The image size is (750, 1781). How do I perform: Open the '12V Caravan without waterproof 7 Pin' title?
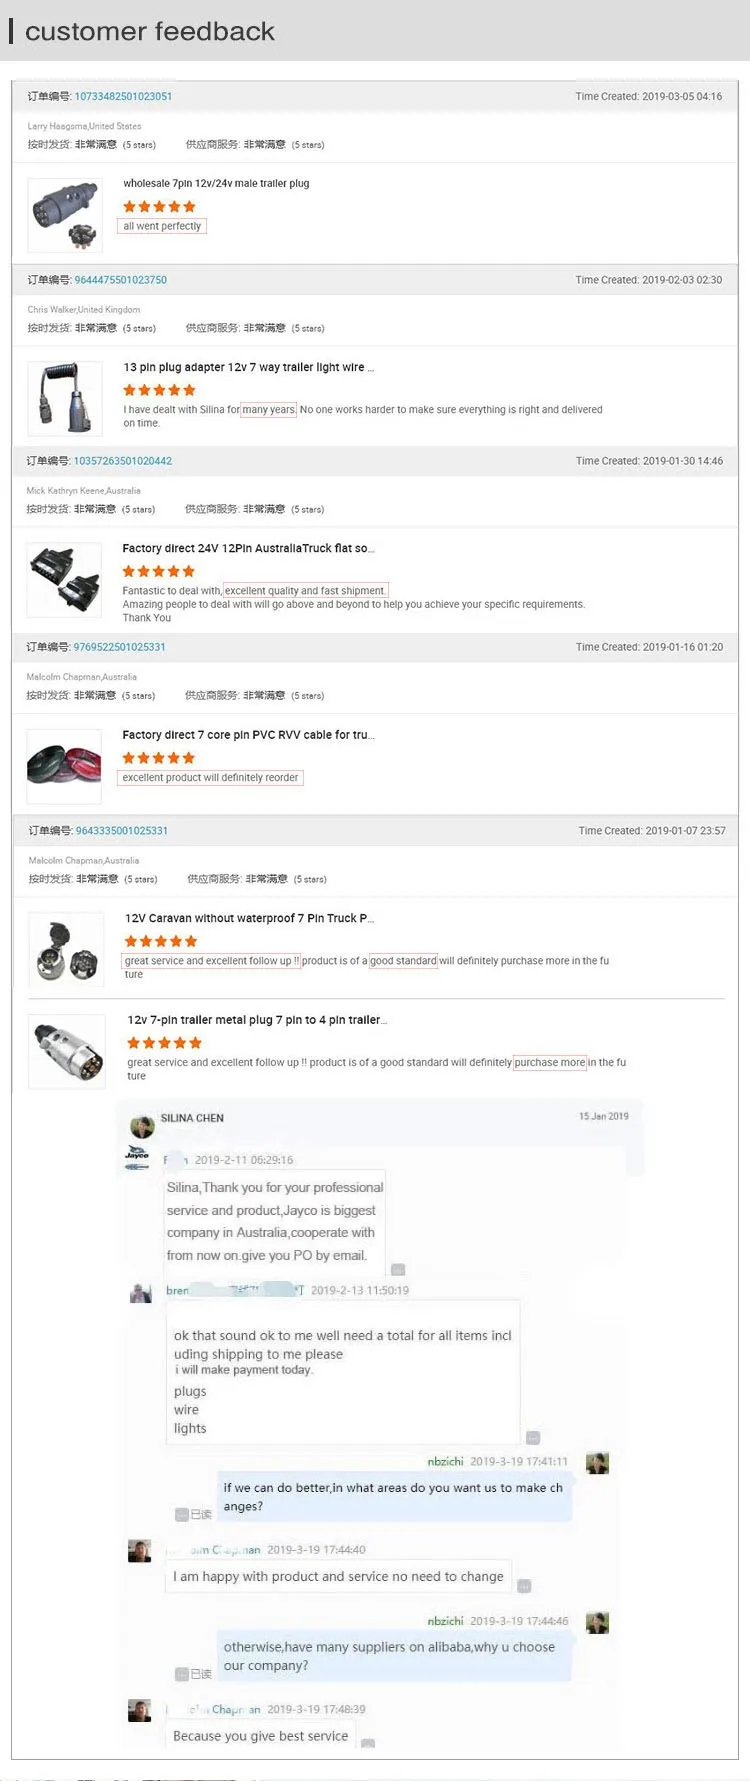click(249, 918)
